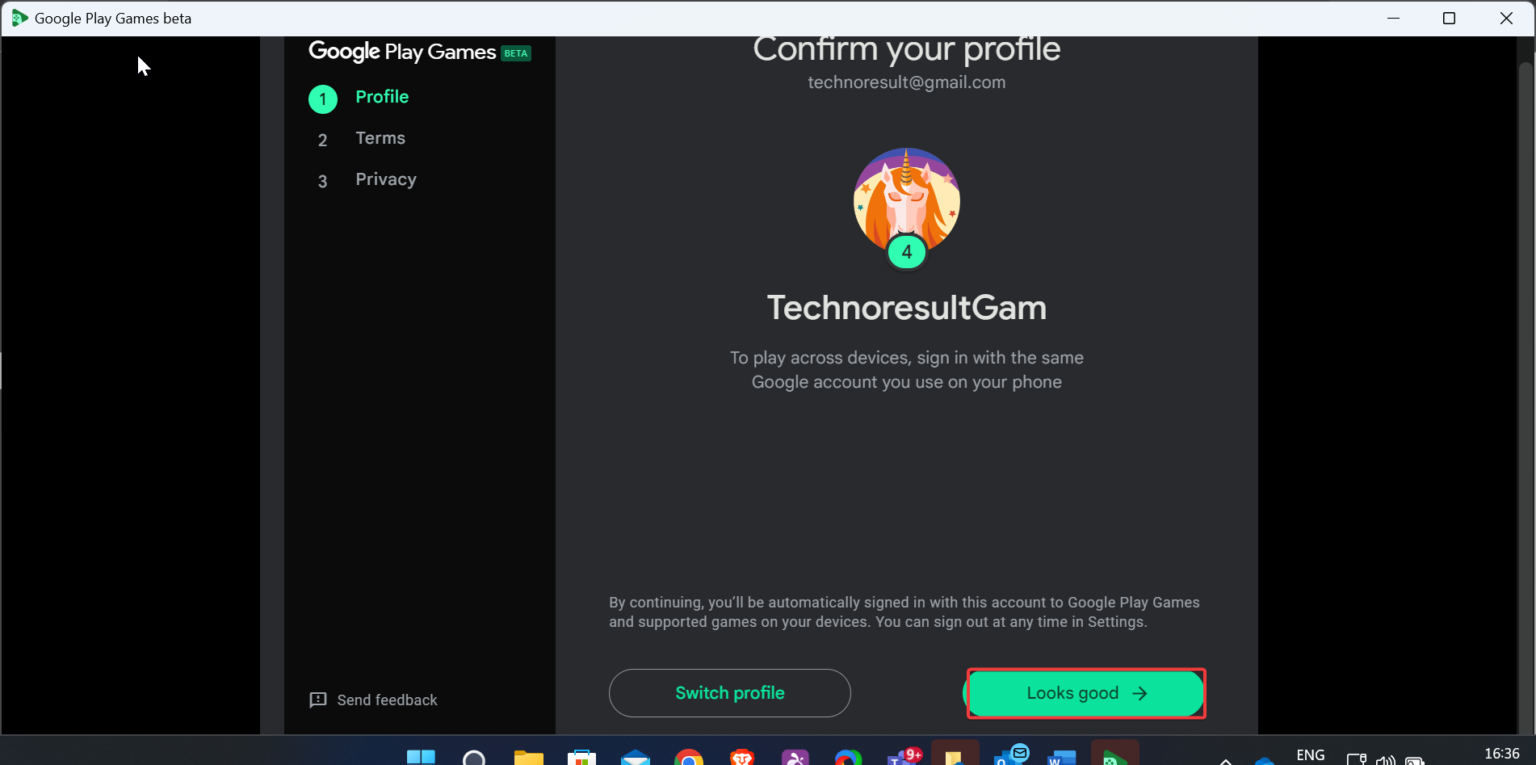
Task: Open the volume control in system tray
Action: coord(1386,757)
